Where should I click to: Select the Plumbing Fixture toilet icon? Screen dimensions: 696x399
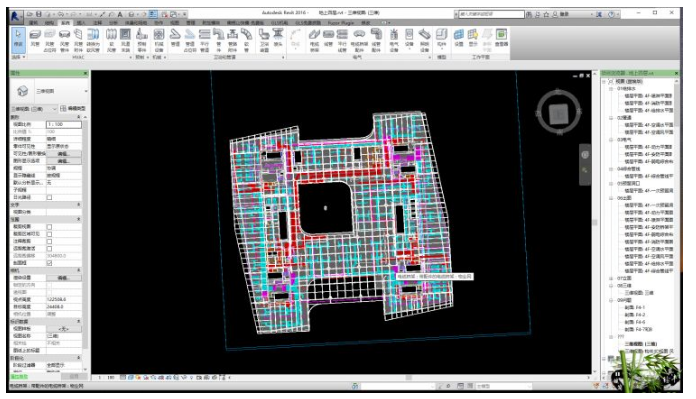click(x=264, y=39)
